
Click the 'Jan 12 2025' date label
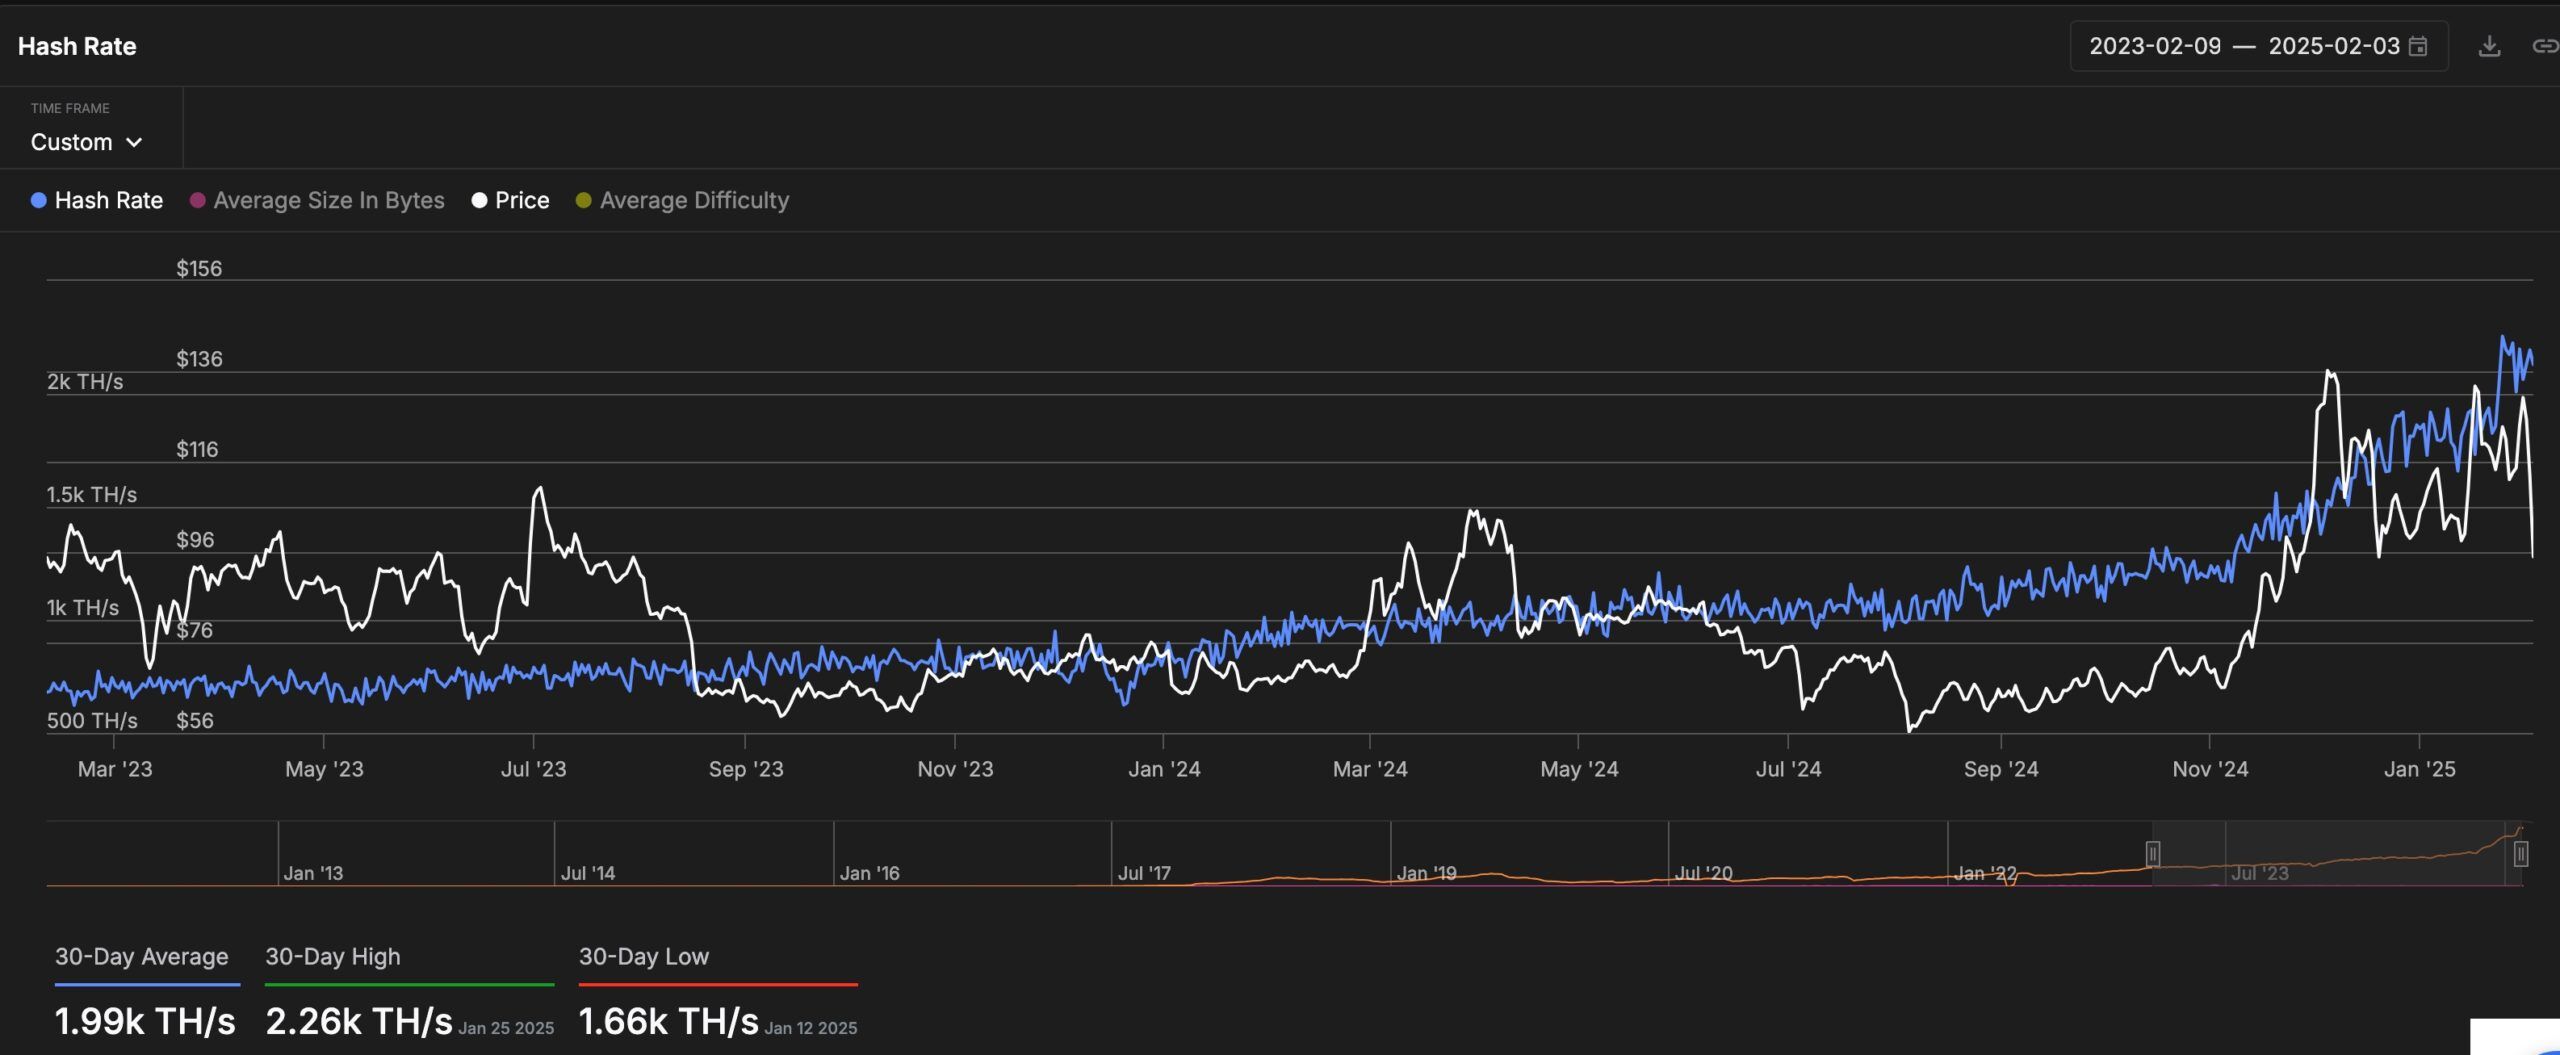pyautogui.click(x=811, y=1028)
